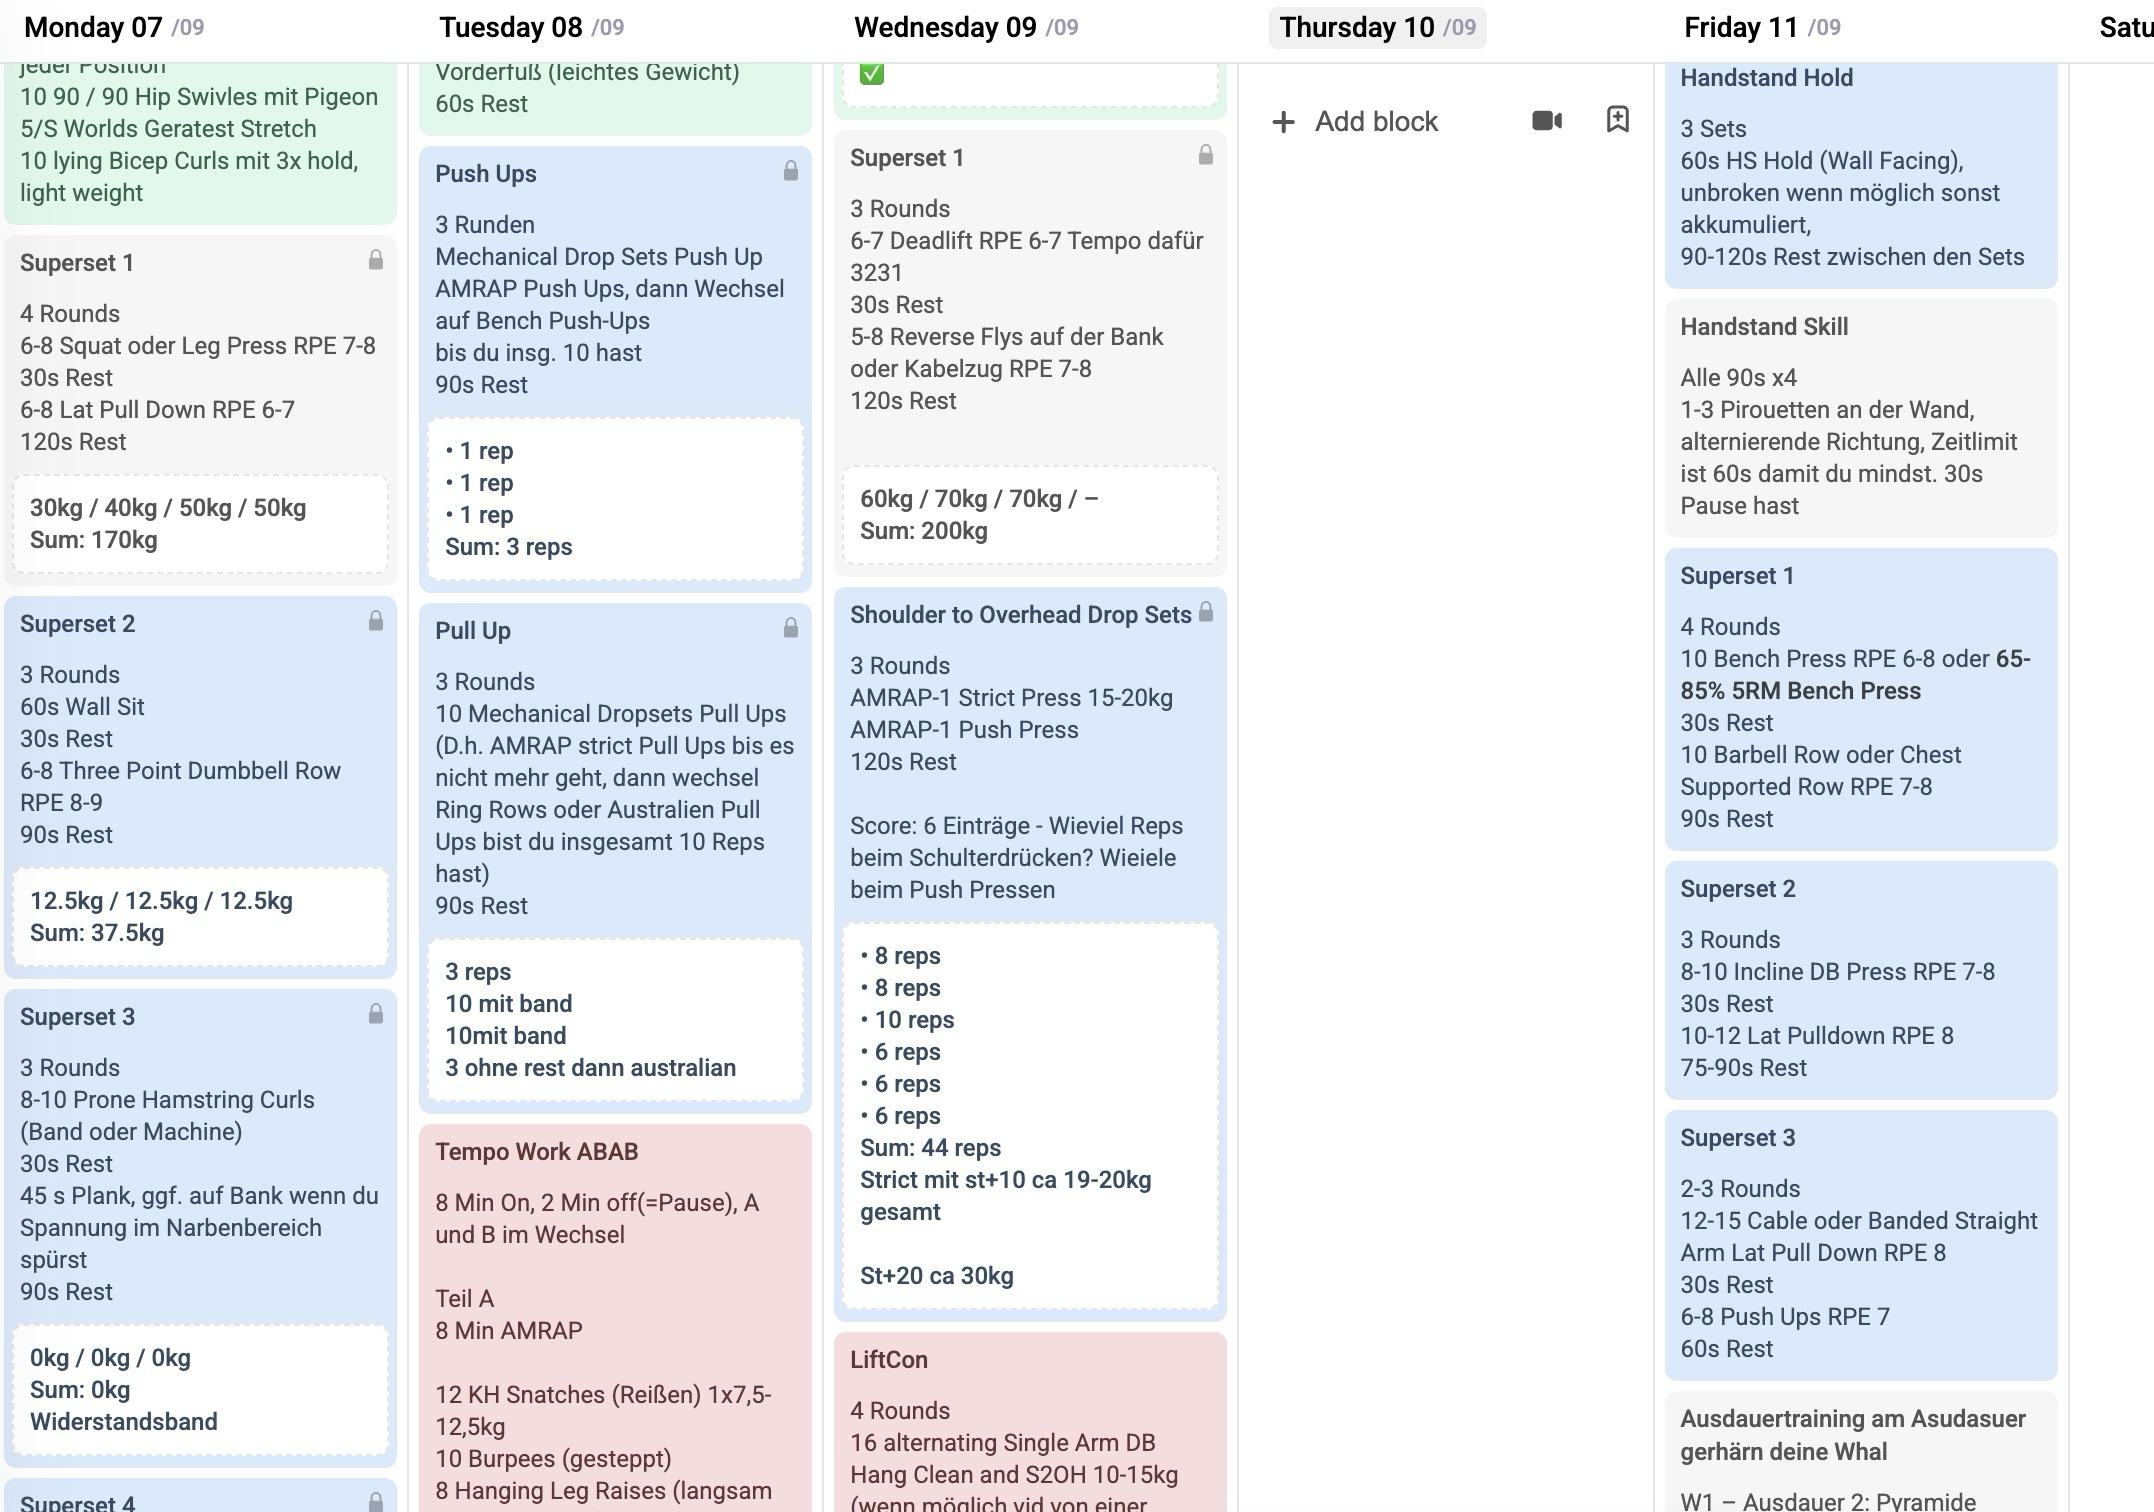Screen dimensions: 2154x1512
Task: Open result box showing Sum: 44 reps
Action: coord(1030,1116)
